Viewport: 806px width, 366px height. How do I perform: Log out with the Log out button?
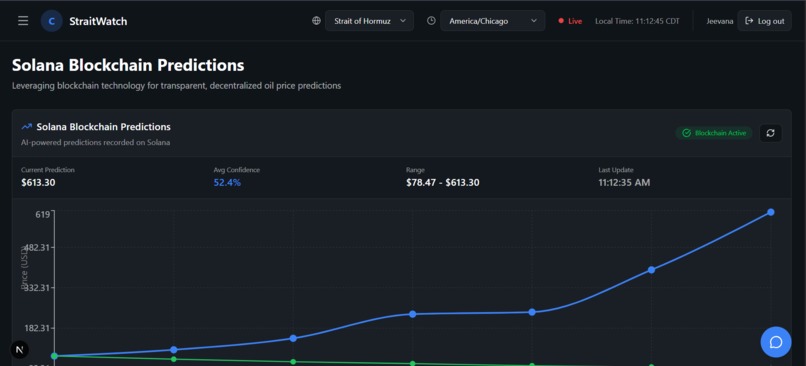[764, 21]
